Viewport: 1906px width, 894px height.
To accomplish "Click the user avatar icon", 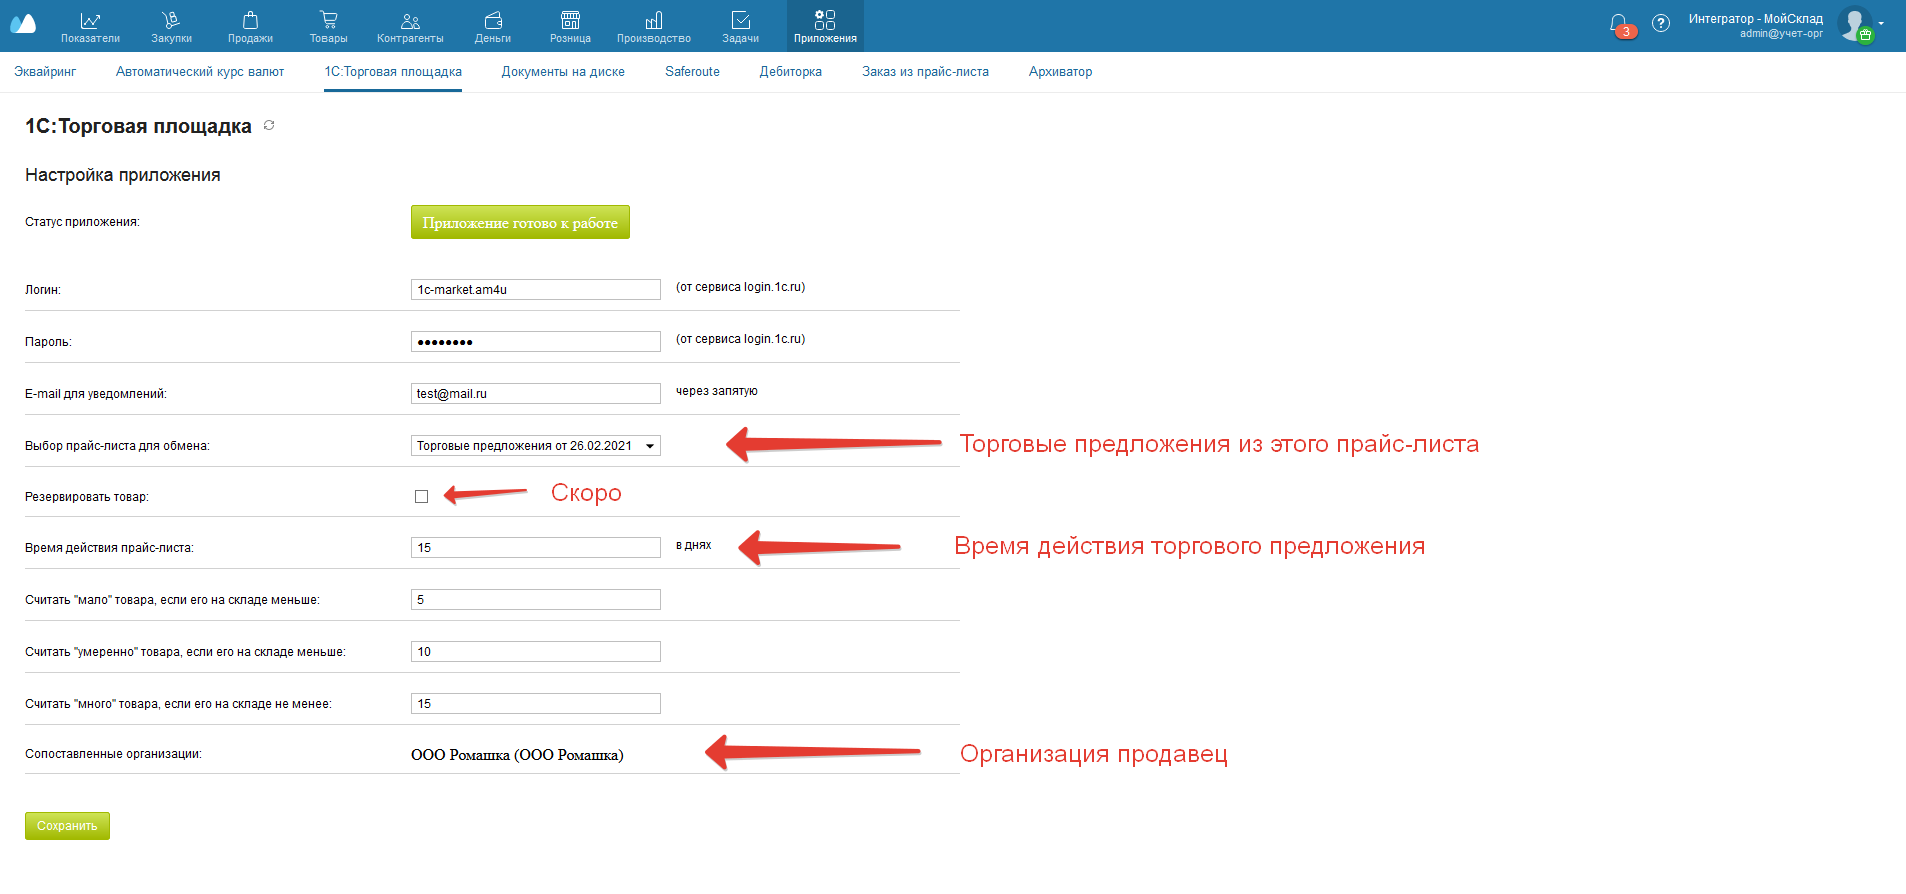I will (x=1855, y=24).
